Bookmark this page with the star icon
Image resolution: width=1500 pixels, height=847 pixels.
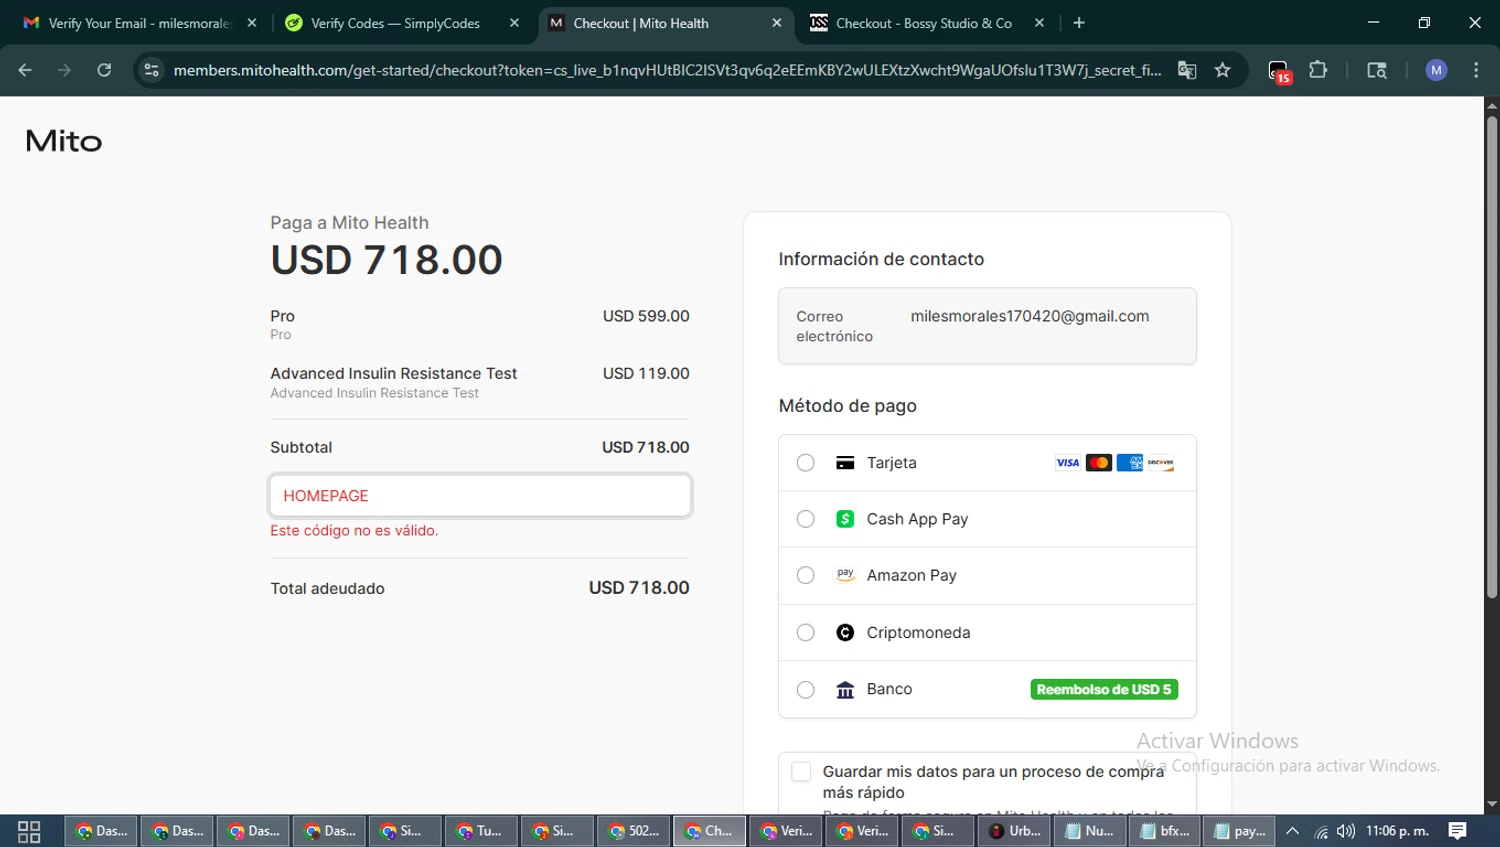pos(1222,70)
